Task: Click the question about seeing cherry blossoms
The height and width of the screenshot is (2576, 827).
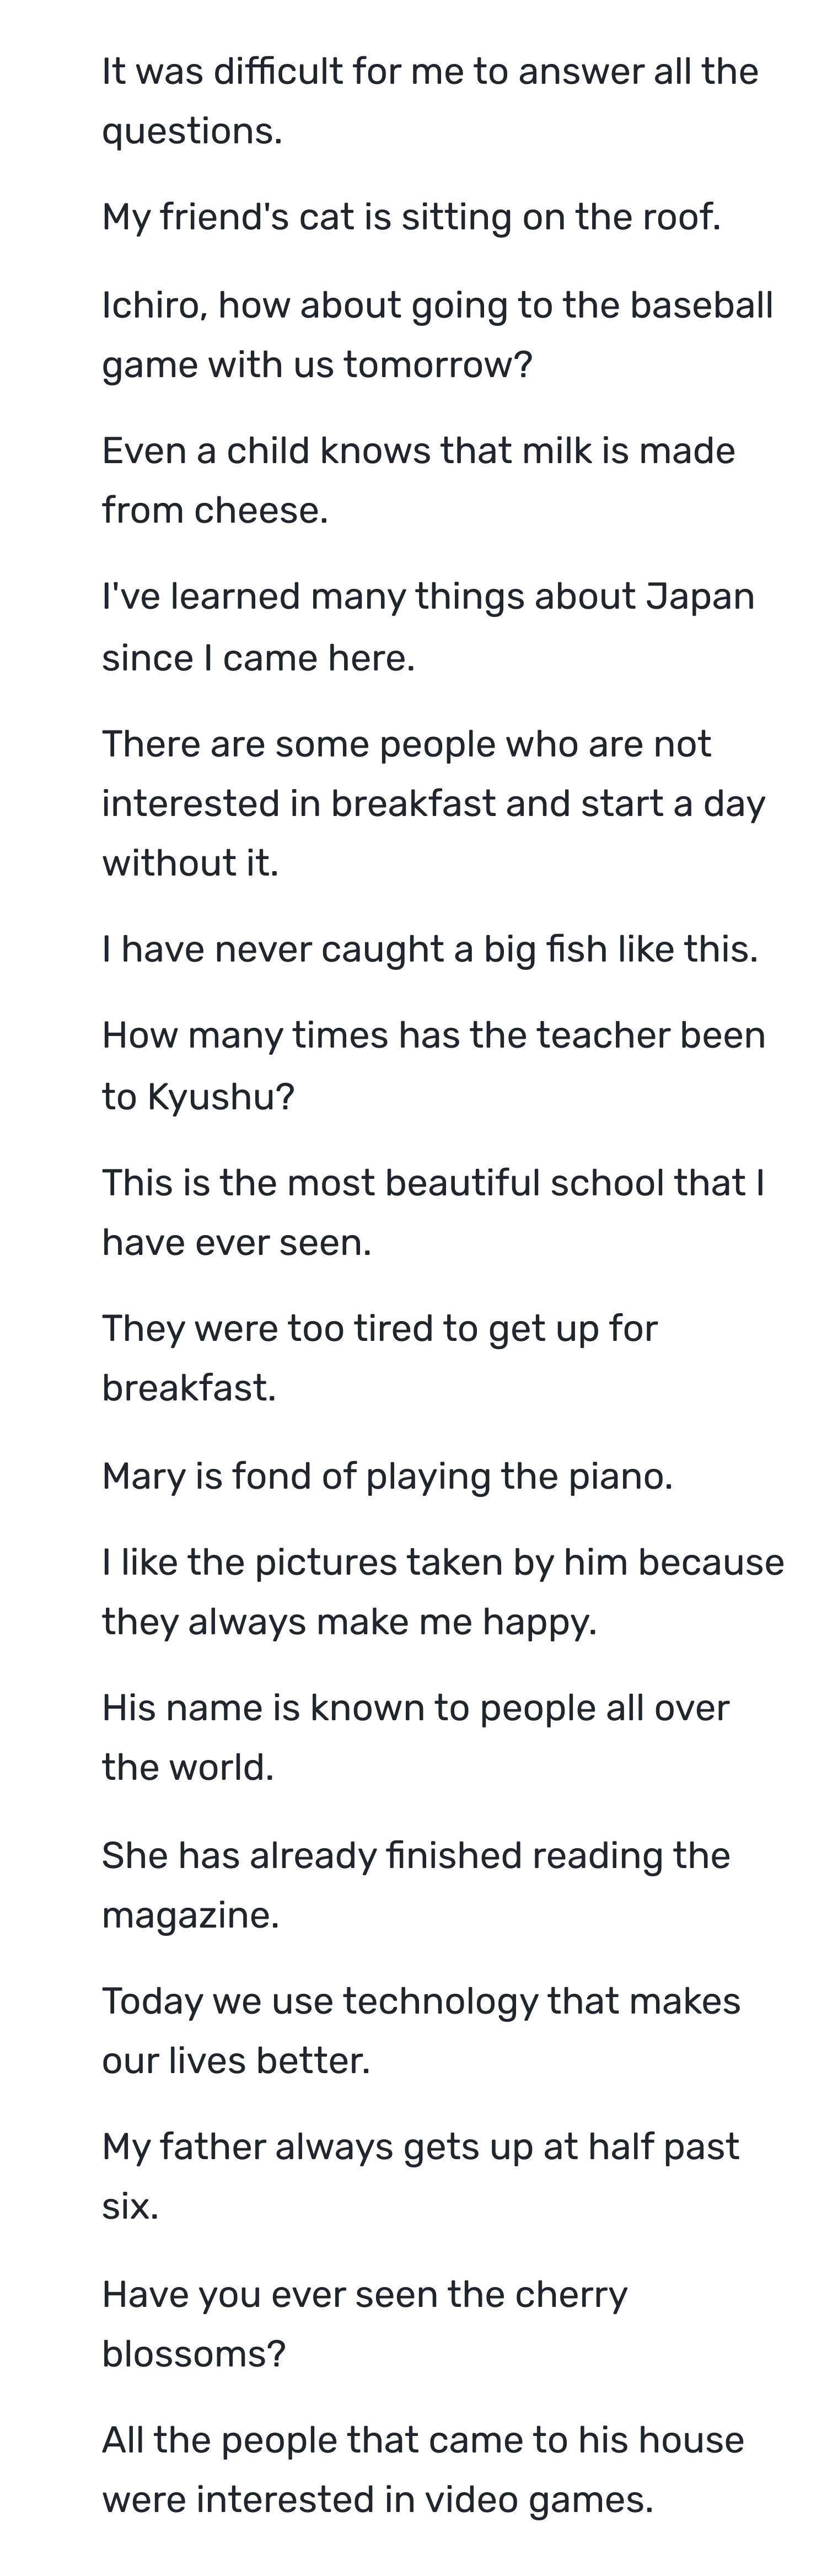Action: pos(364,2324)
